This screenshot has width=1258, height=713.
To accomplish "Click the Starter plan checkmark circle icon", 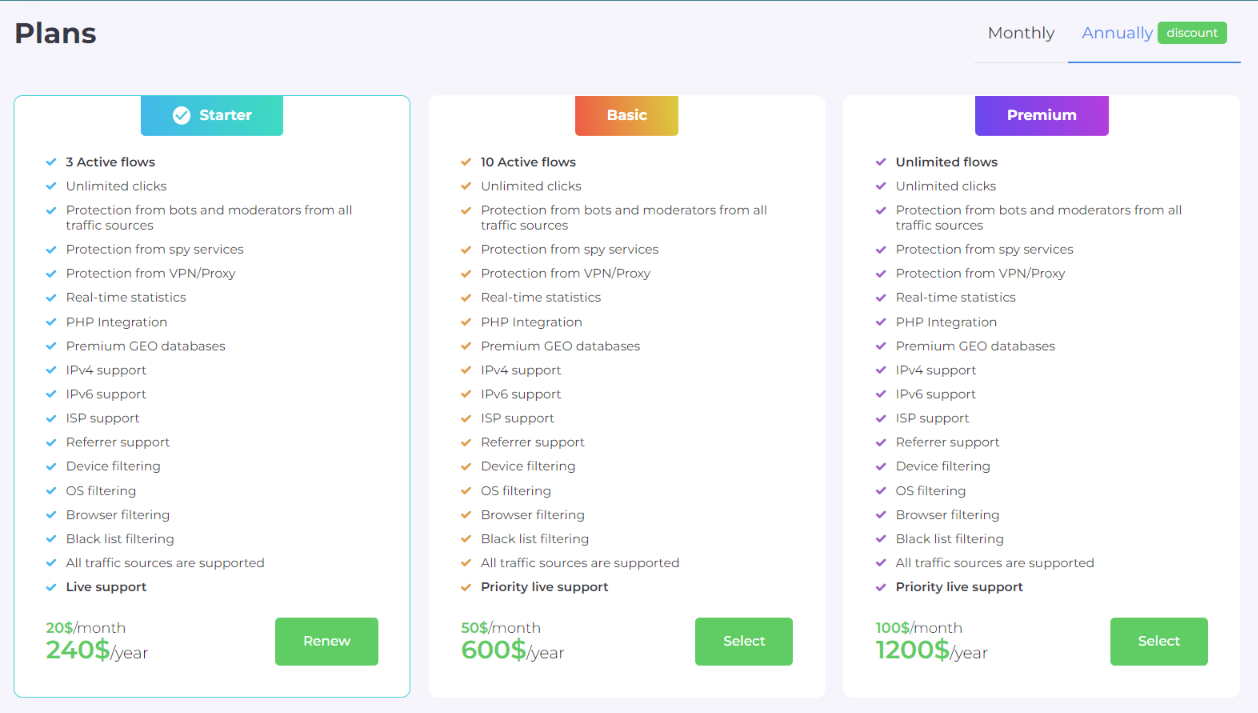I will click(x=181, y=115).
